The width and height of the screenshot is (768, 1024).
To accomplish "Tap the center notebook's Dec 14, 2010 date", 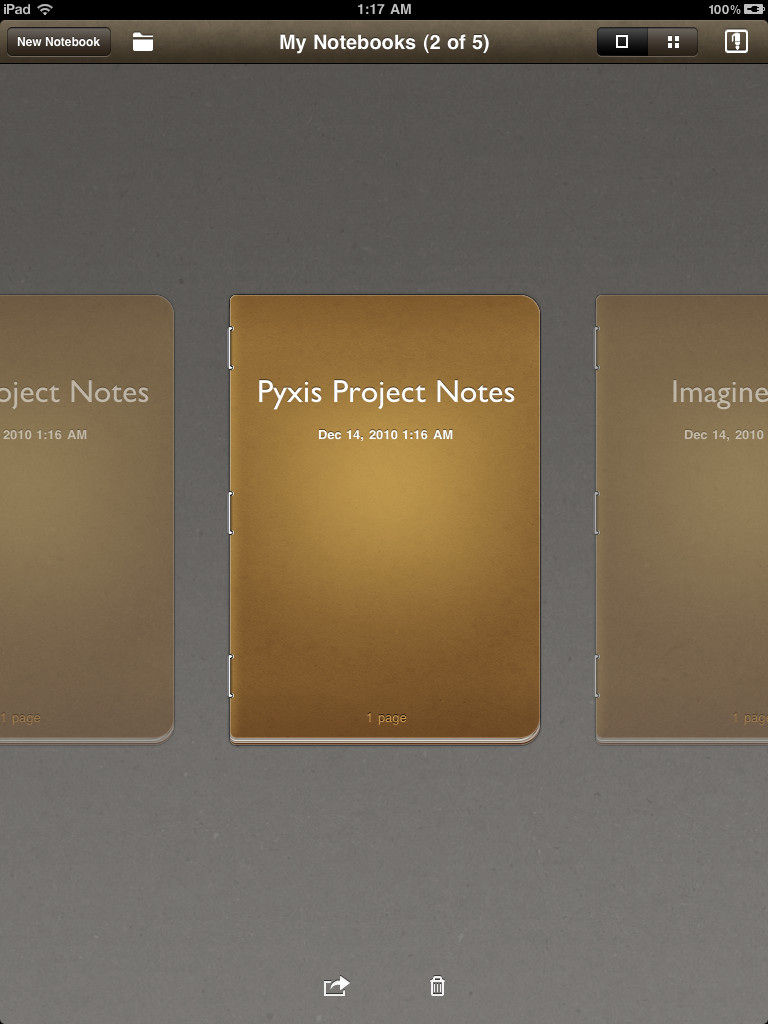I will tap(385, 434).
